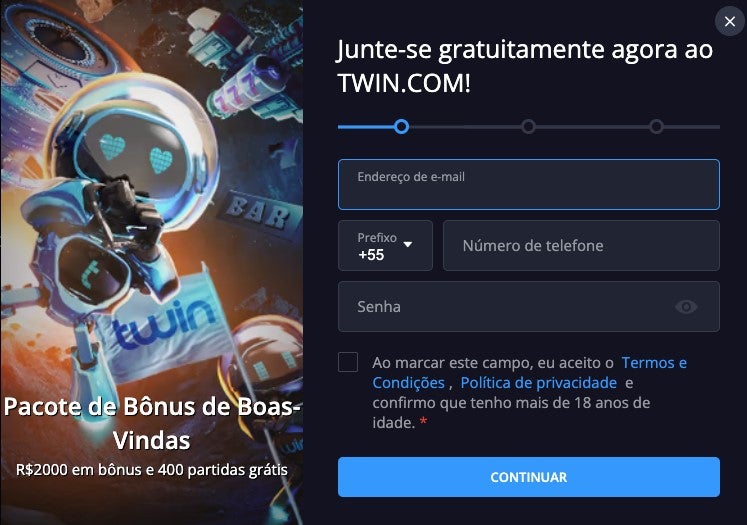
Task: Show password using the eye icon
Action: 686,306
